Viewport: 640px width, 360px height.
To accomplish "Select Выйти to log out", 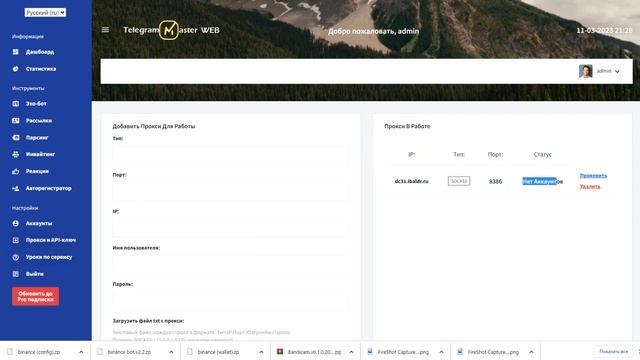I will pos(35,274).
